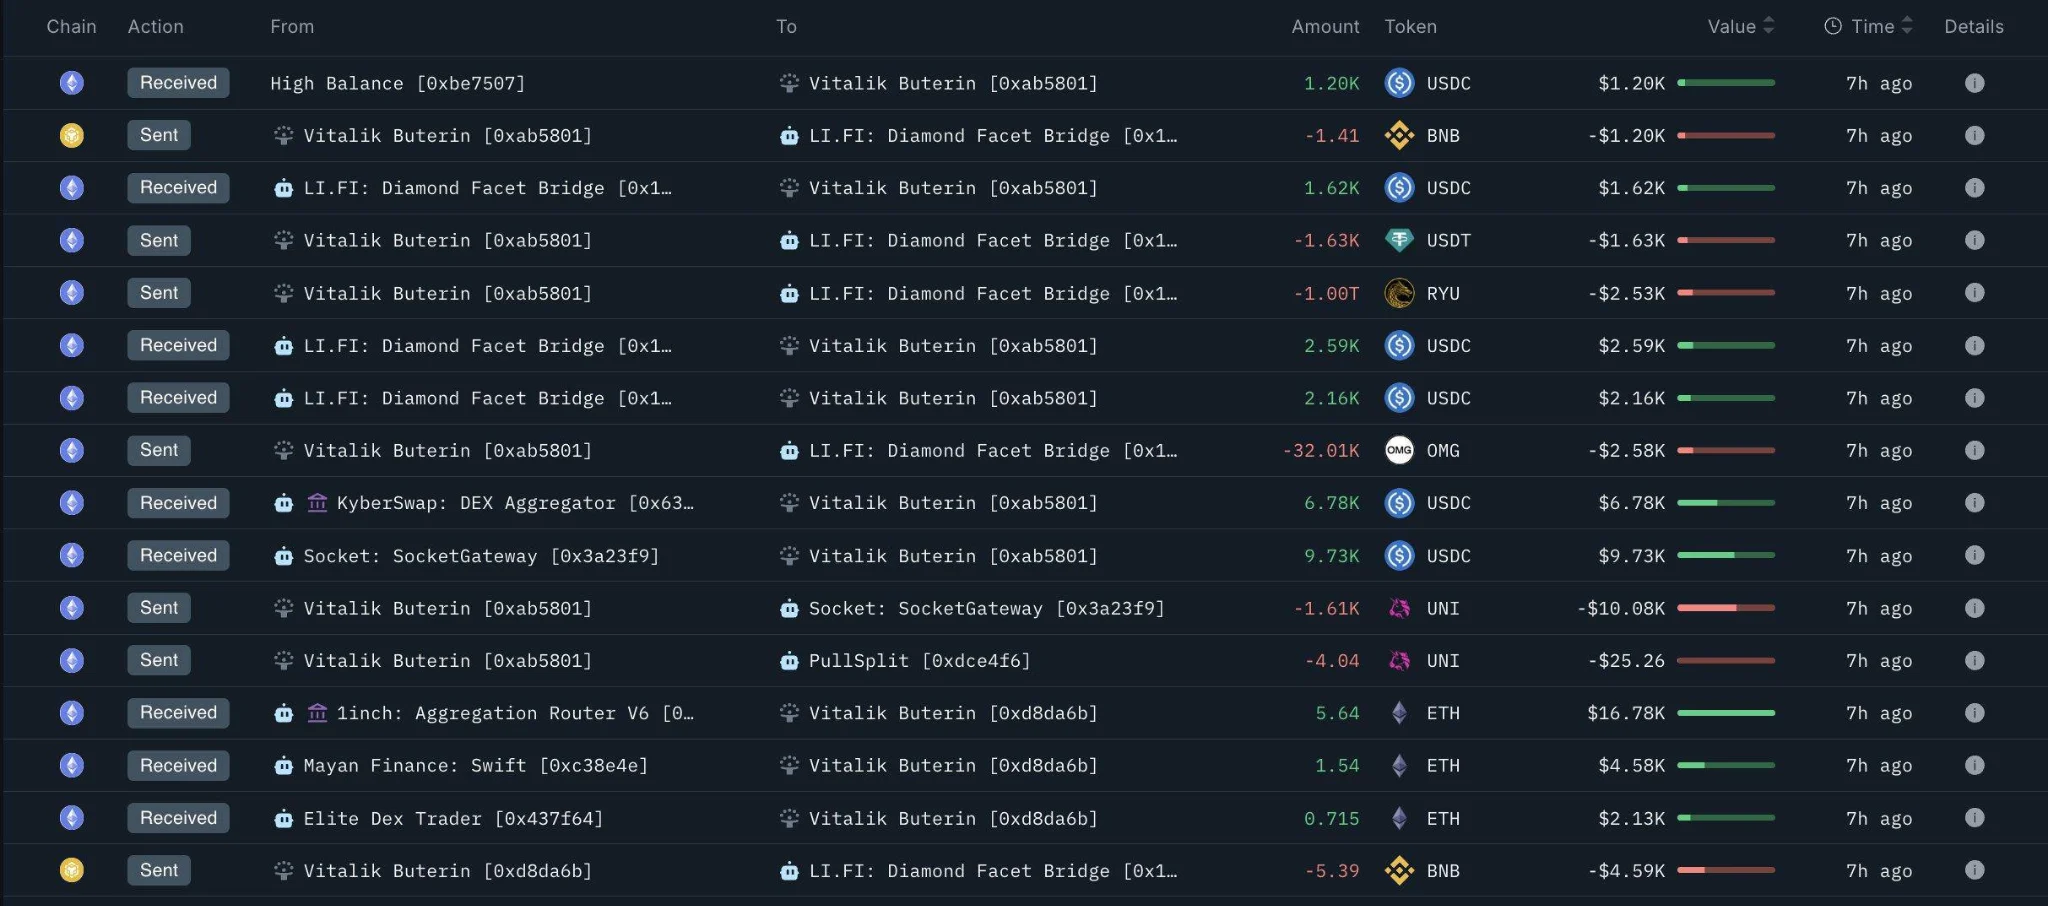
Task: Open Mayan Finance: Swift address link
Action: tap(475, 765)
